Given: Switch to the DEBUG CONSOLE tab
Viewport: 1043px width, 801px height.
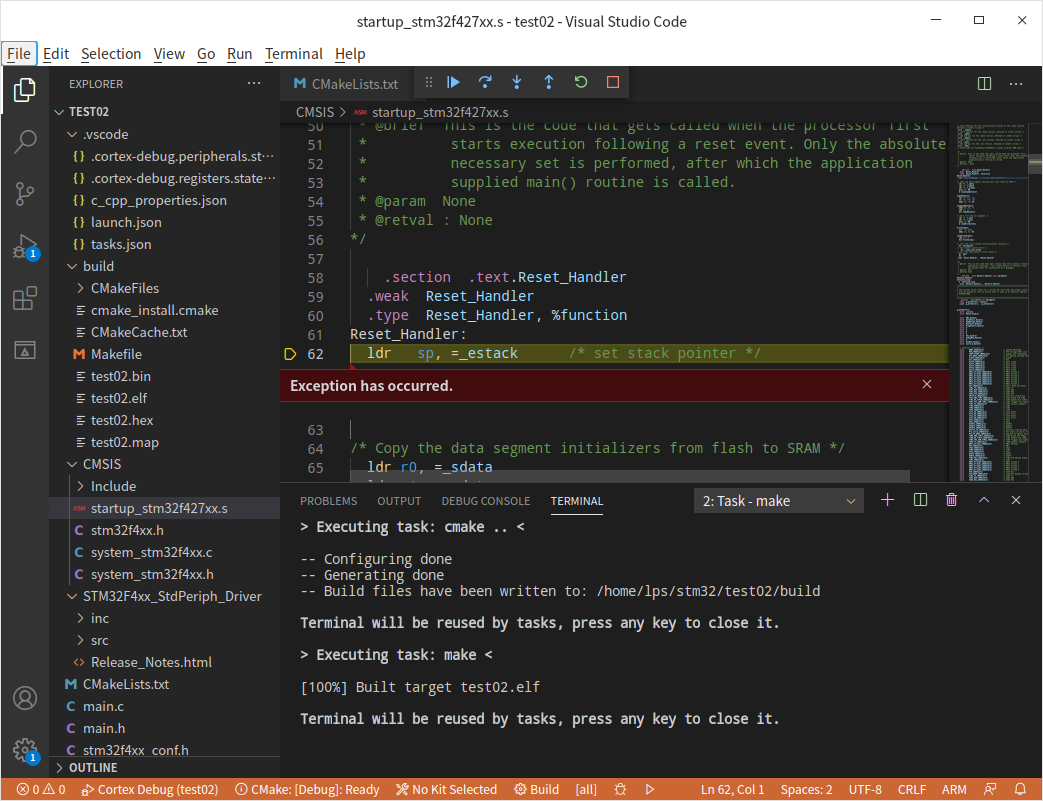Looking at the screenshot, I should tap(485, 500).
